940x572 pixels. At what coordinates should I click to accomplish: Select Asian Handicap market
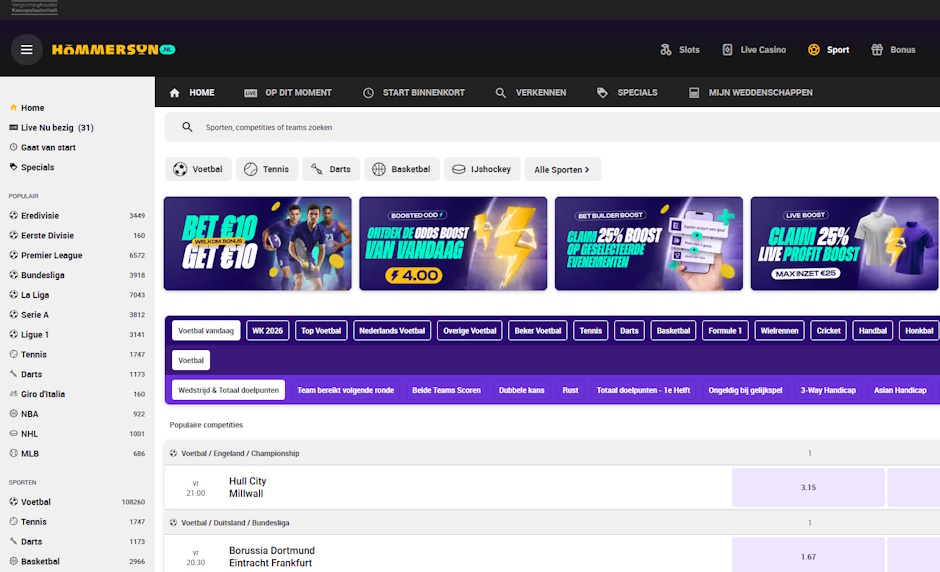tap(900, 390)
